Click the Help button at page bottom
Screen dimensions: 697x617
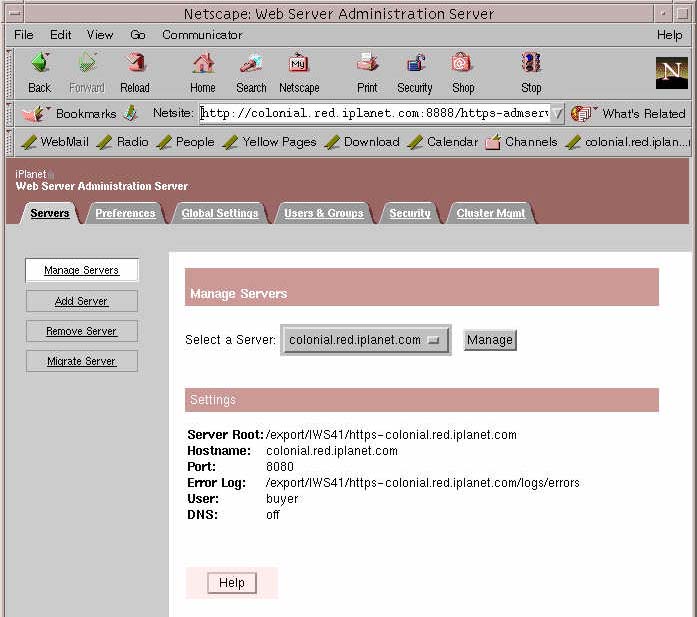tap(232, 583)
